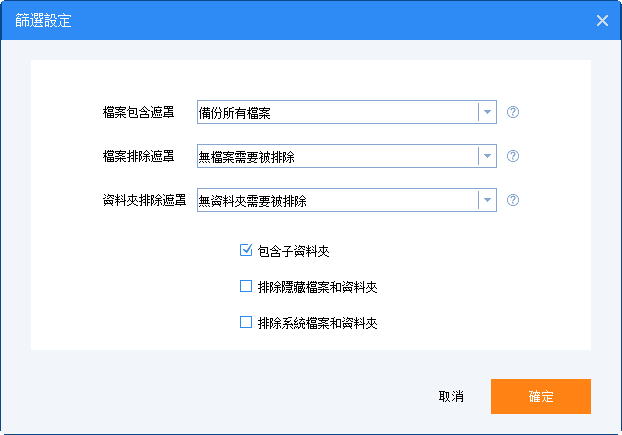Viewport: 622px width, 435px height.
Task: Click into the 無資料夾需要被排除 field
Action: coord(337,200)
